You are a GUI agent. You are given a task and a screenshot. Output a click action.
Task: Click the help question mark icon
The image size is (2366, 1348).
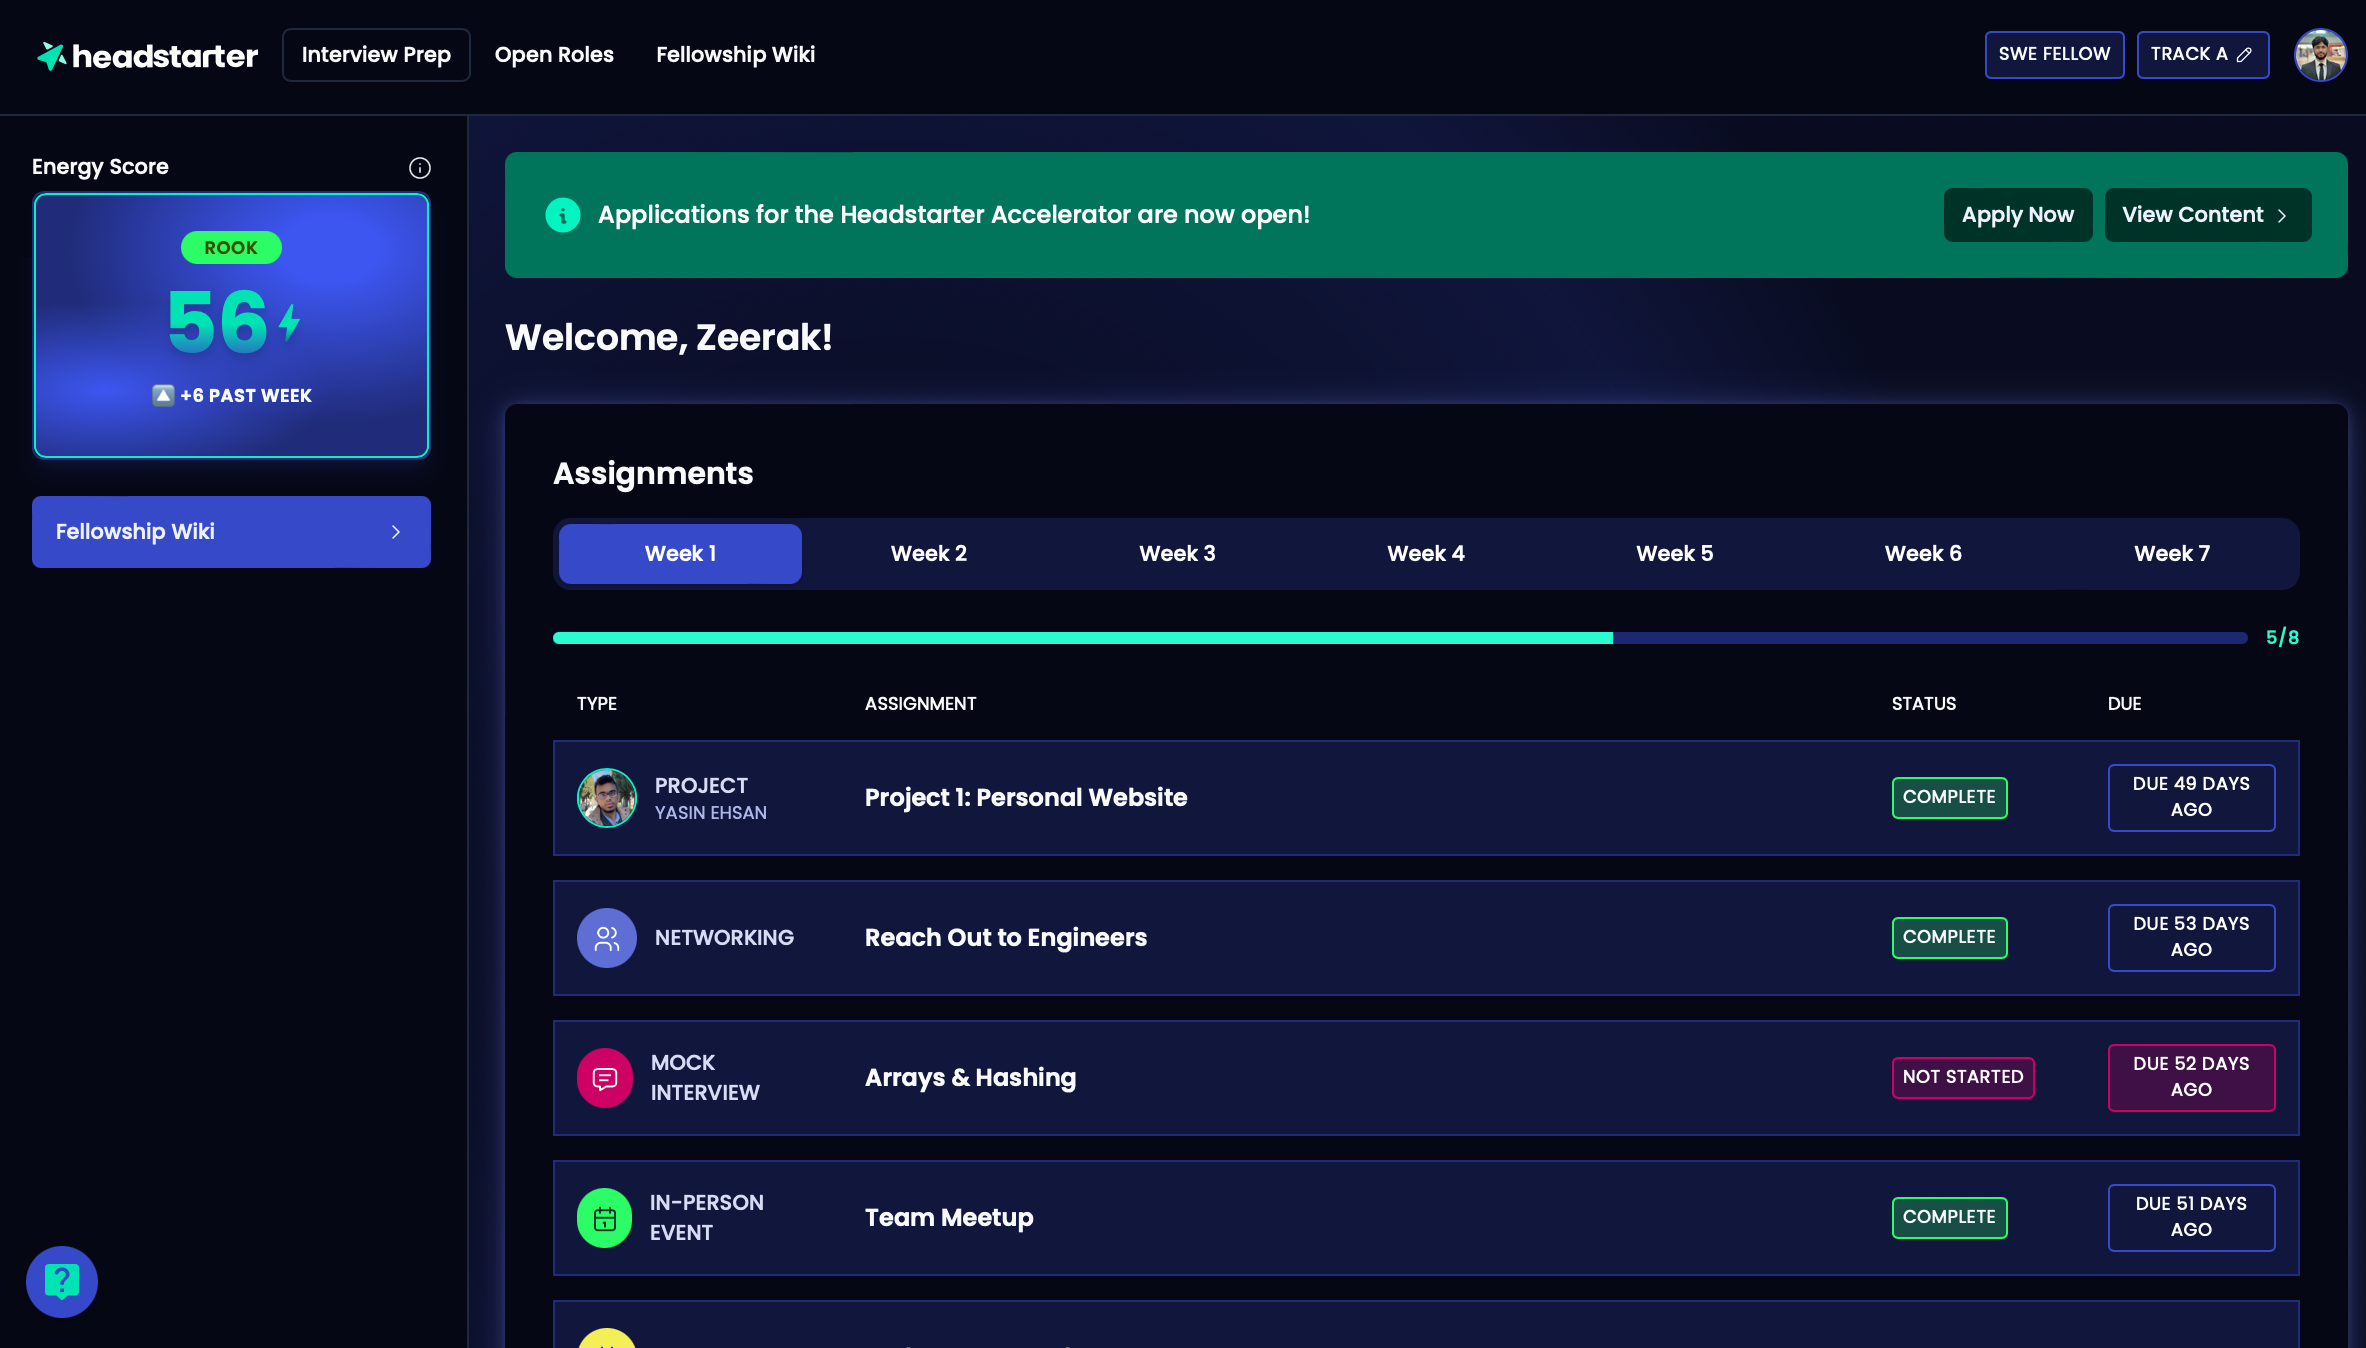[x=62, y=1280]
